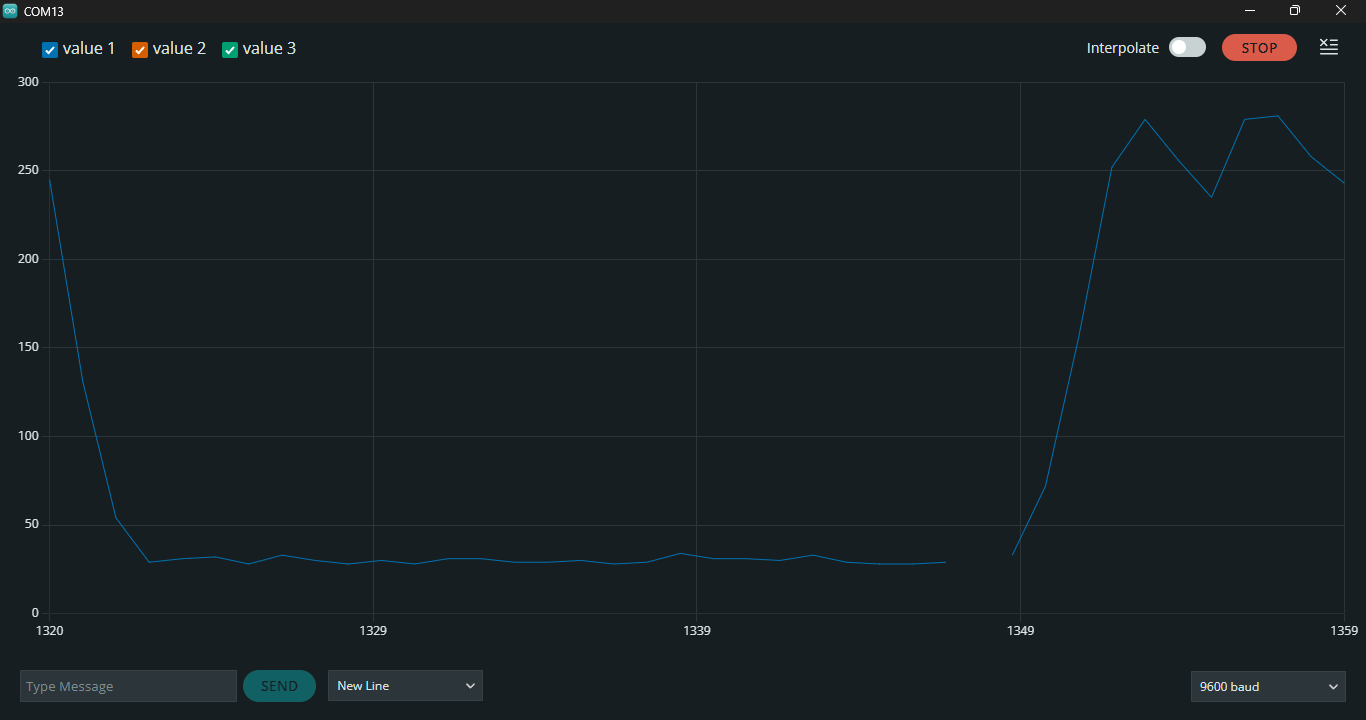Click the 1339 x-axis tick label
Viewport: 1366px width, 720px height.
point(697,630)
